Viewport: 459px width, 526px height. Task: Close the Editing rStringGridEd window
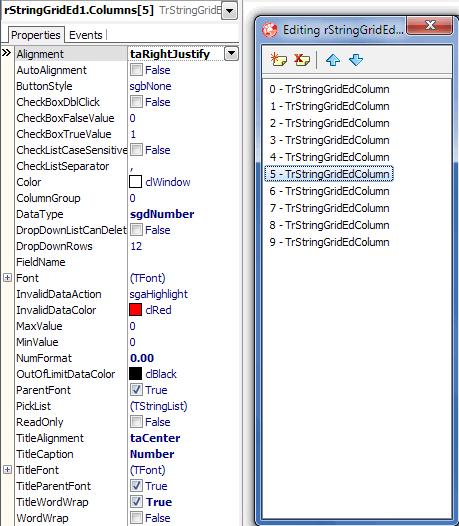(429, 25)
